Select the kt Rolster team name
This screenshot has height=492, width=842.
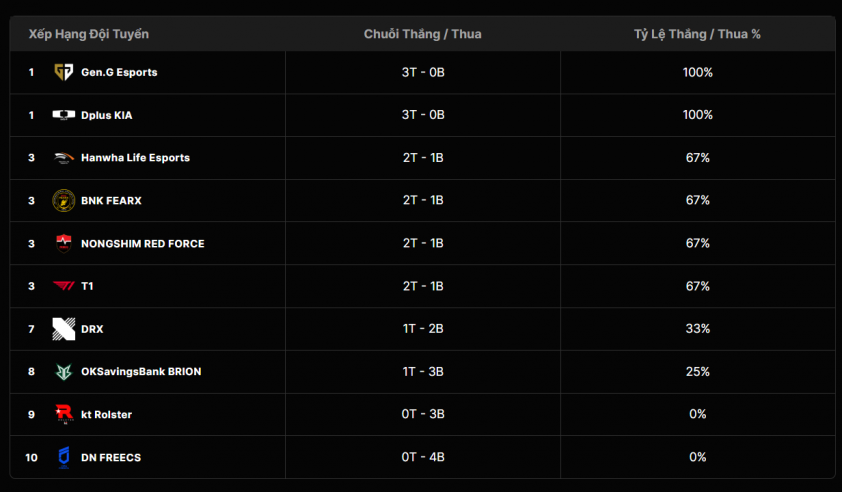[106, 414]
